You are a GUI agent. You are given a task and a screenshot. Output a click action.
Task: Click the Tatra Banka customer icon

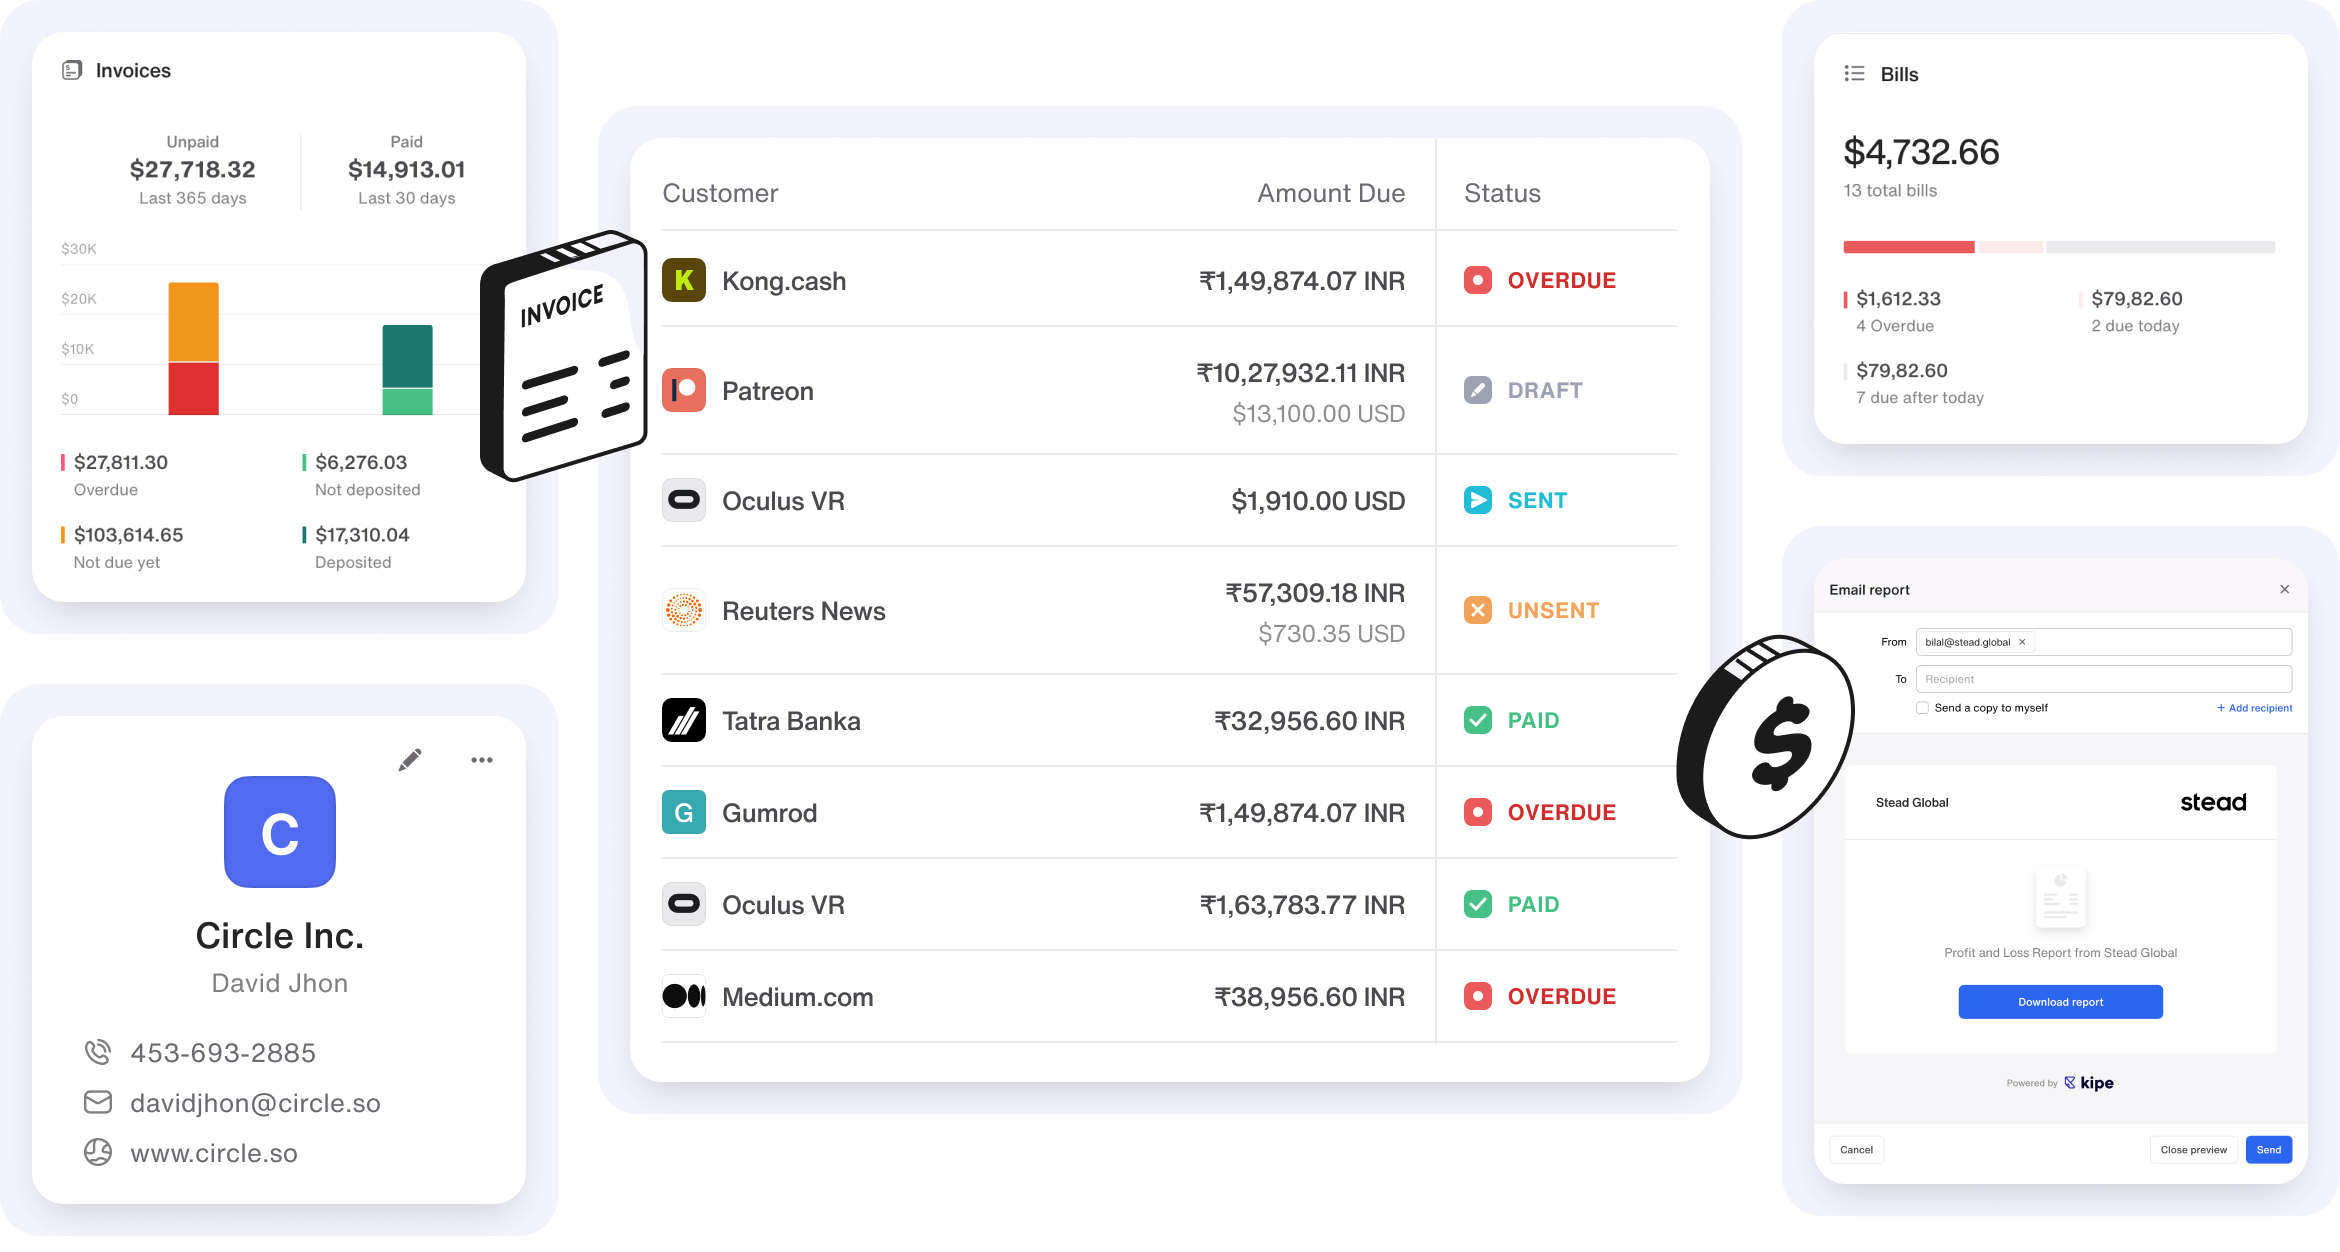(681, 718)
